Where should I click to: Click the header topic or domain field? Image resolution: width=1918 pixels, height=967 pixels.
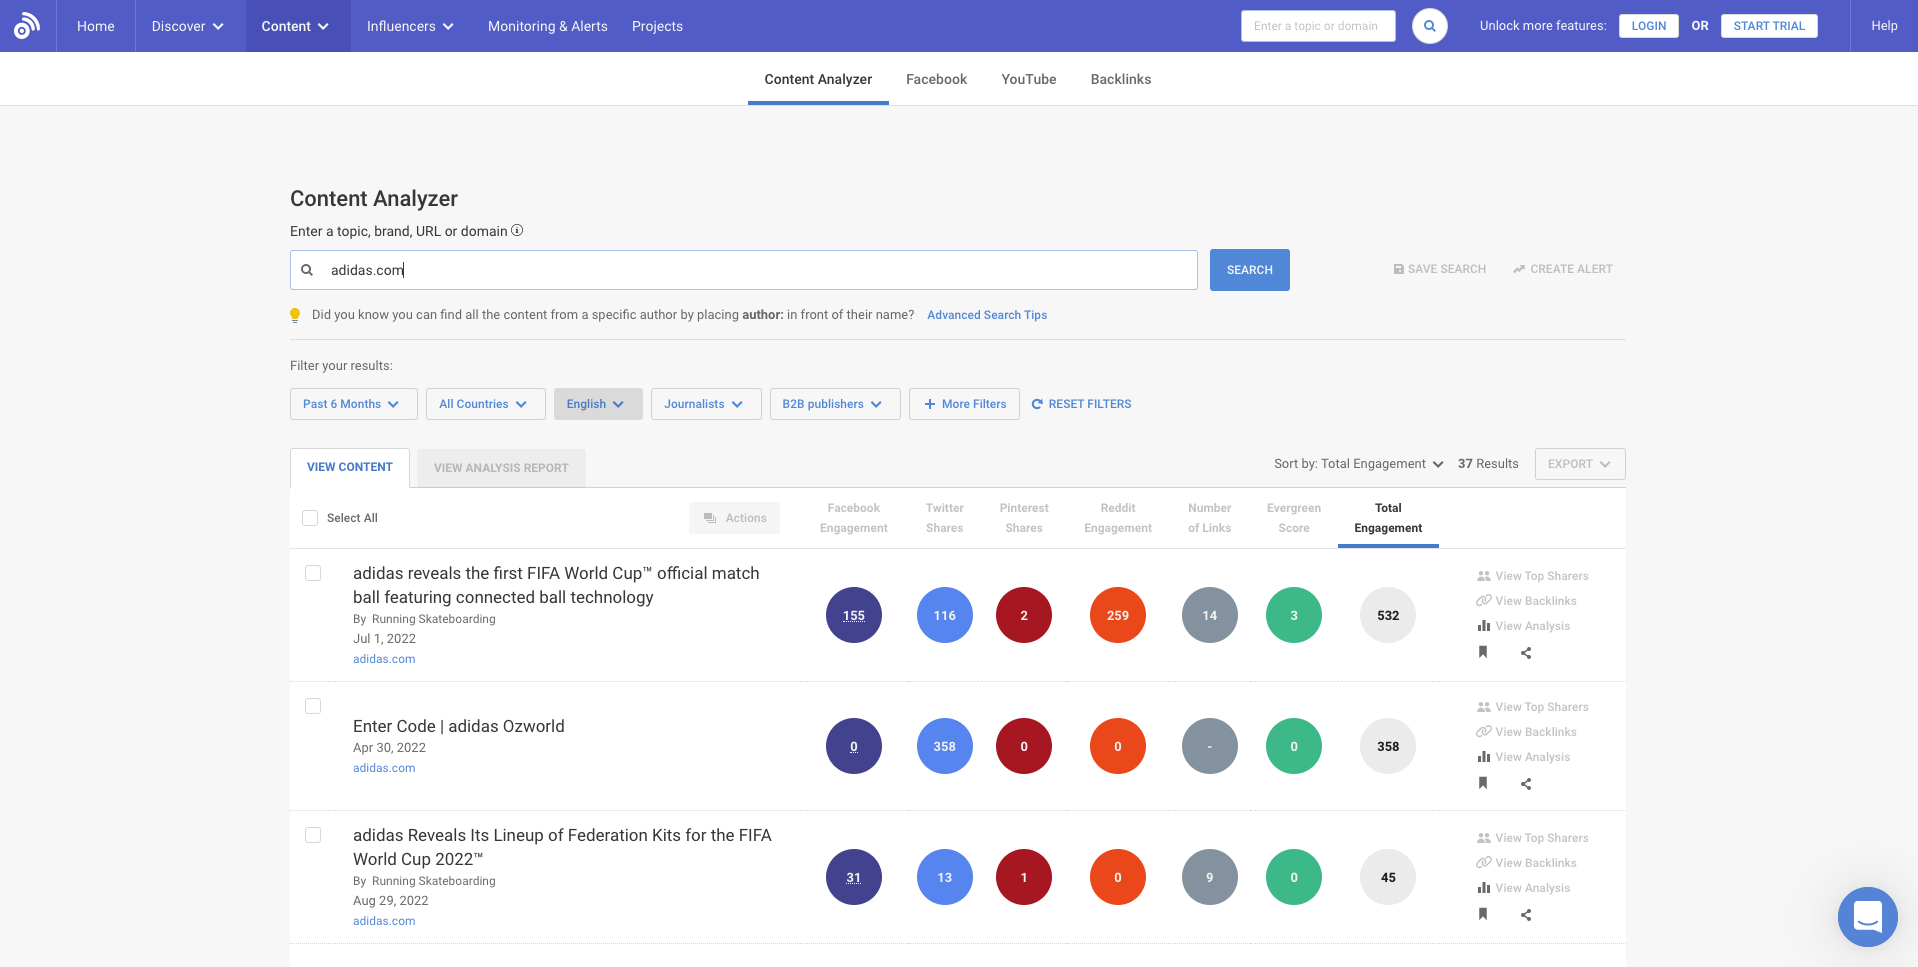(x=1318, y=26)
